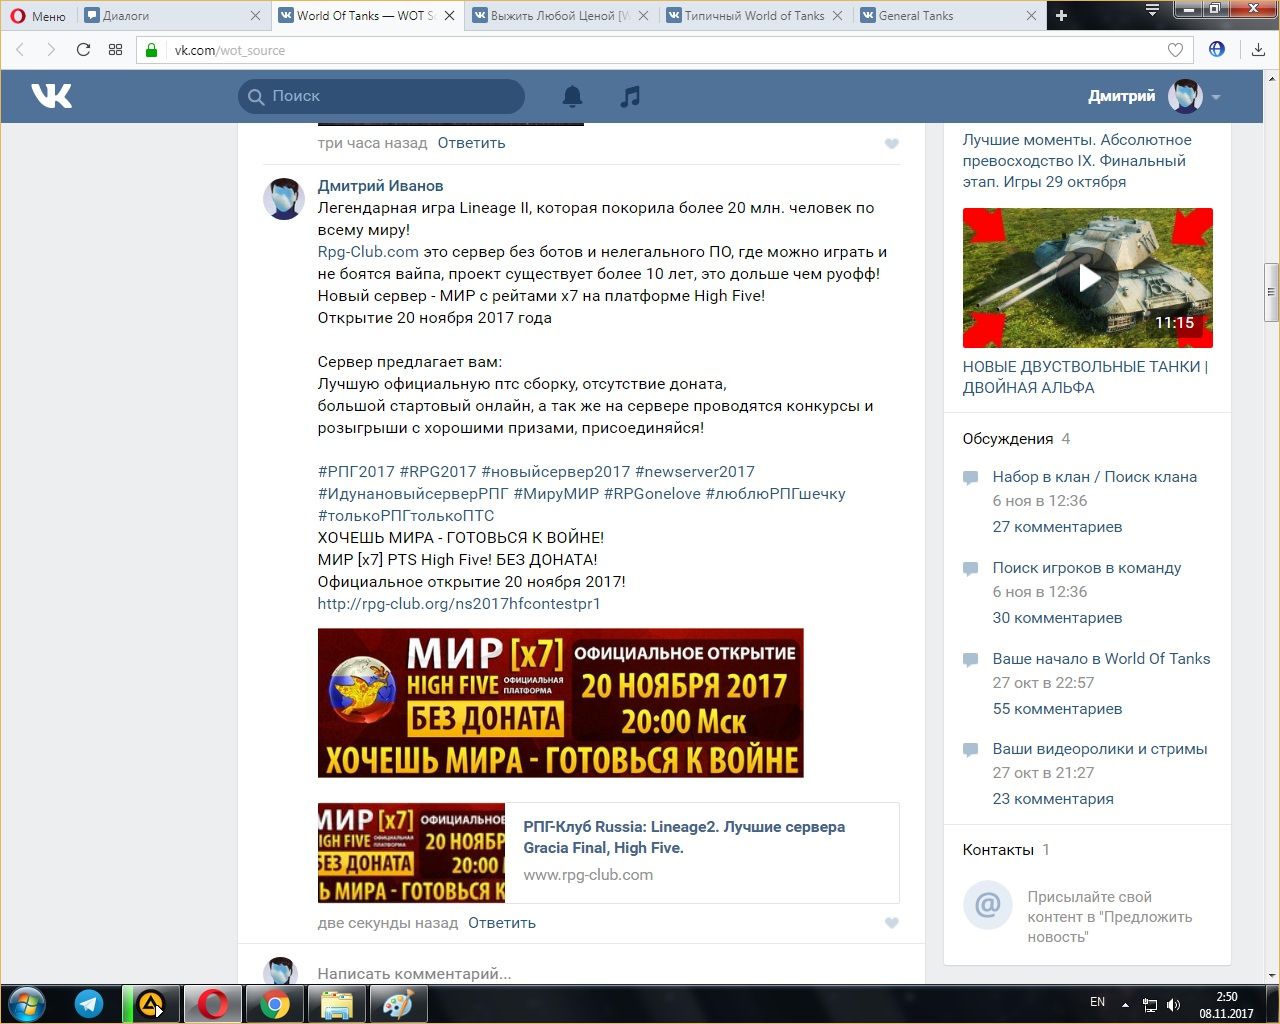The image size is (1280, 1024).
Task: Switch to Выжить Любой Ценой tab
Action: pyautogui.click(x=560, y=16)
